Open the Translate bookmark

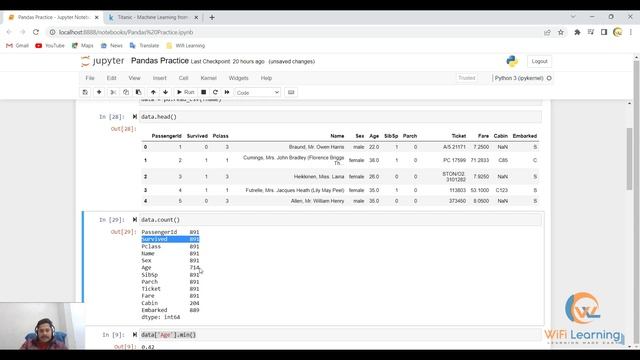pyautogui.click(x=144, y=46)
